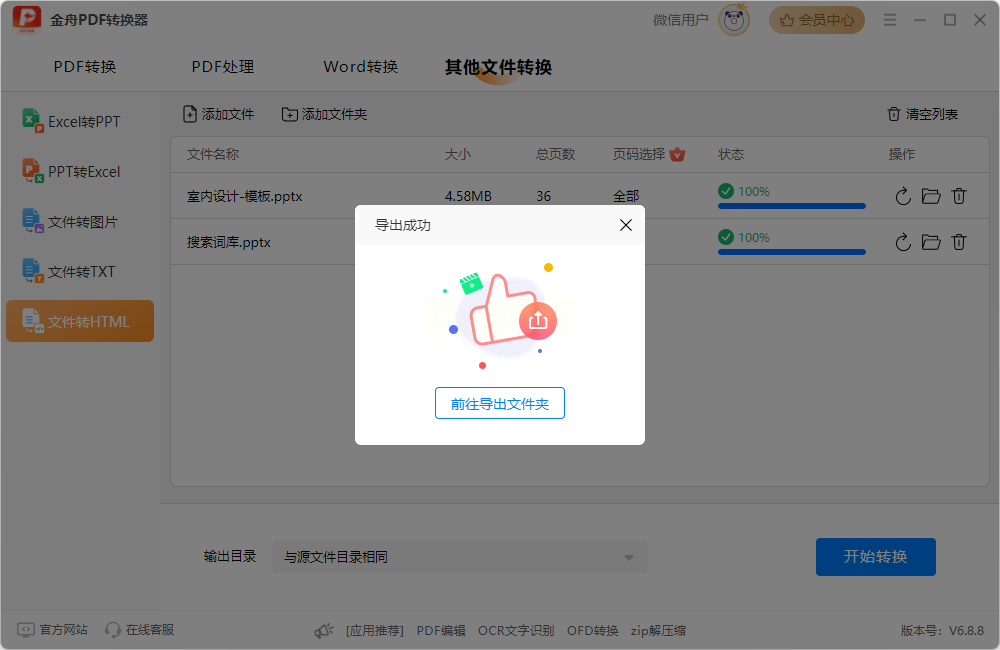Switch to Word转换 tab
This screenshot has height=650, width=1000.
(360, 67)
